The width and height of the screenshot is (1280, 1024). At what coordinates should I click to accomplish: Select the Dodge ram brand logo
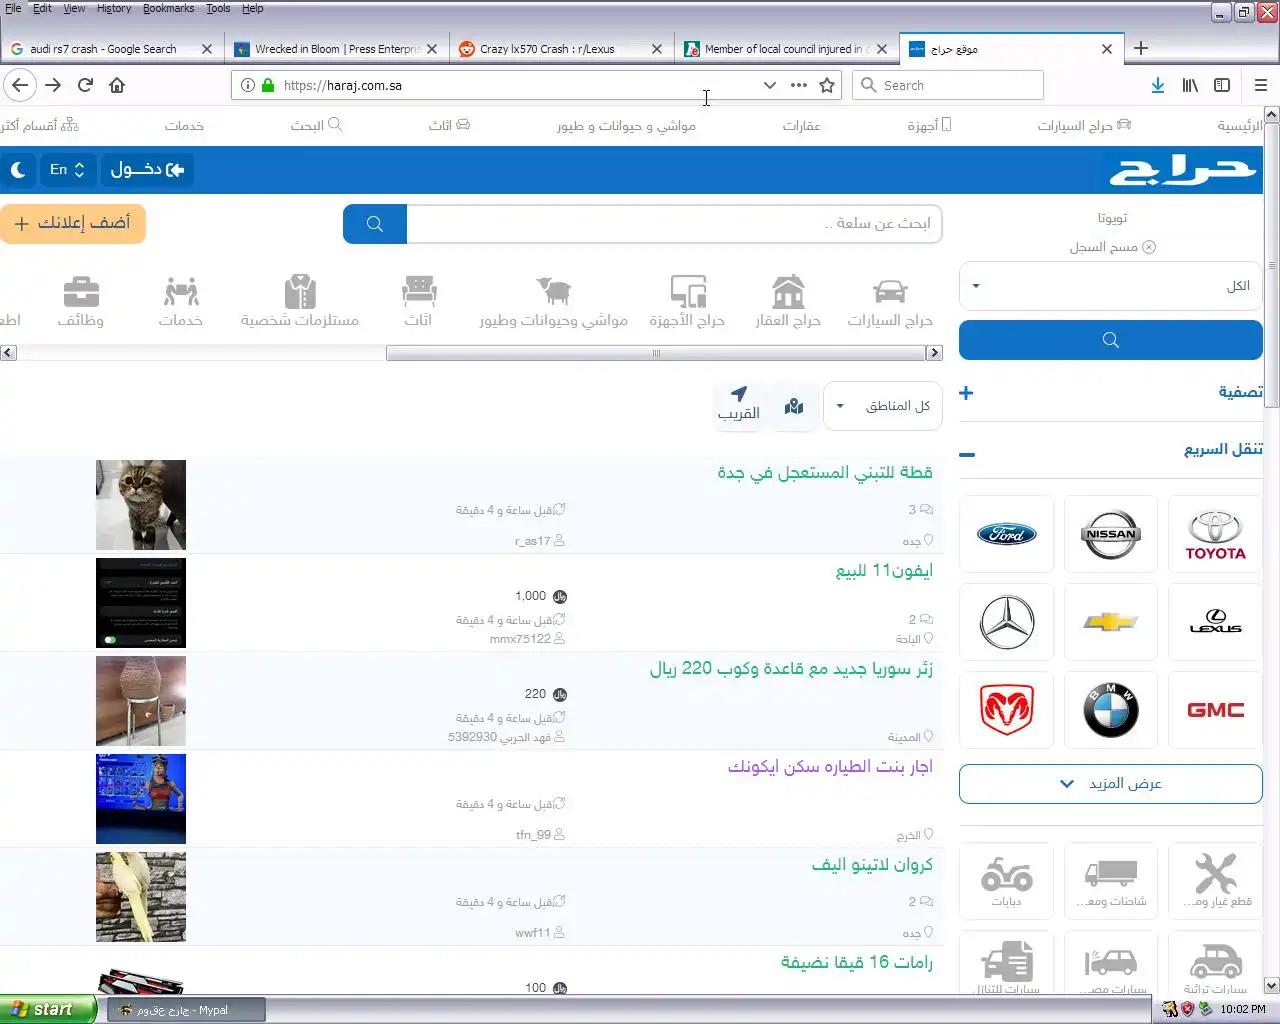[1006, 710]
